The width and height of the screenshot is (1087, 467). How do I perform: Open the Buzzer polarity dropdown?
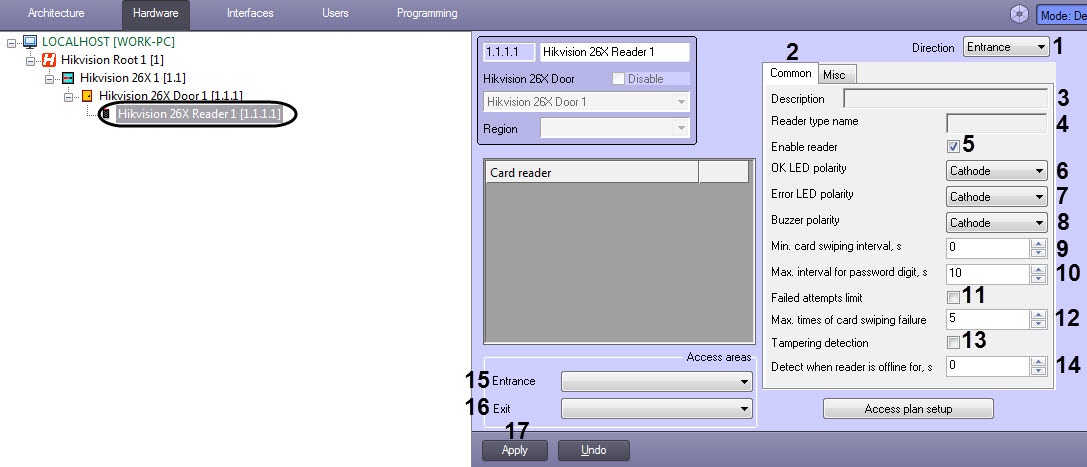(996, 222)
